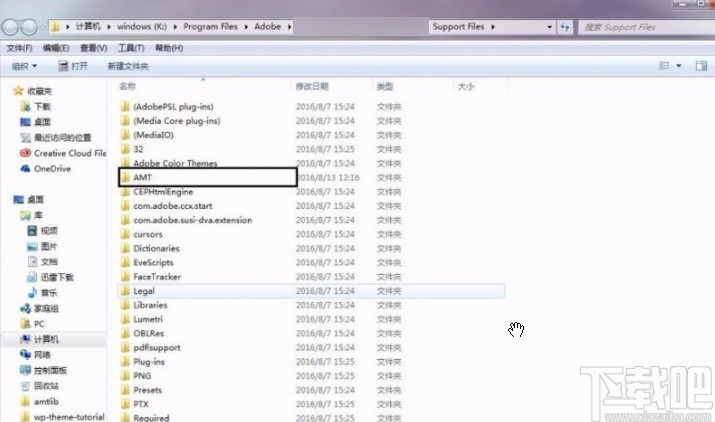Click the com.adobe.ccx.start folder icon
715x422 pixels.
(125, 206)
